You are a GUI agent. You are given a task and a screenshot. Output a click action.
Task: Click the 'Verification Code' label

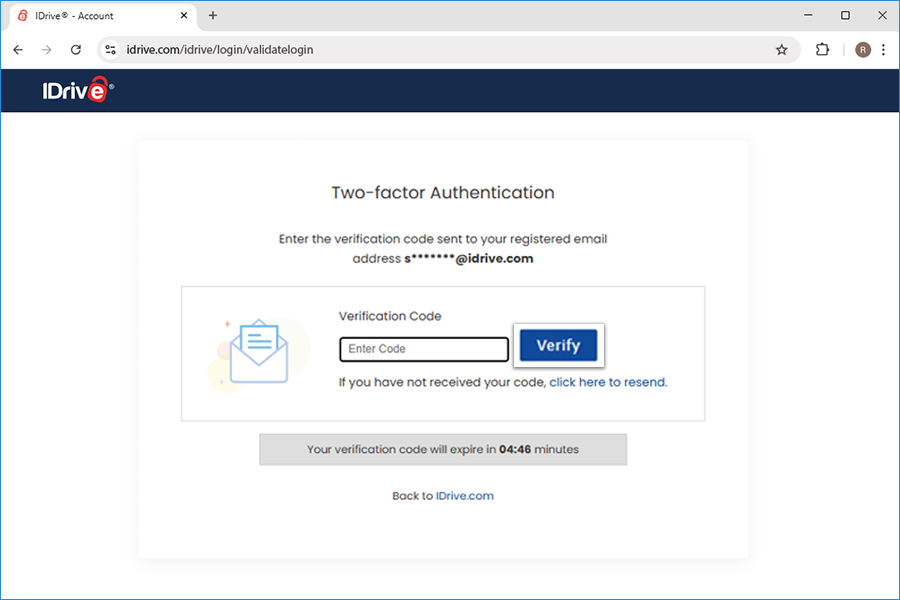point(390,316)
